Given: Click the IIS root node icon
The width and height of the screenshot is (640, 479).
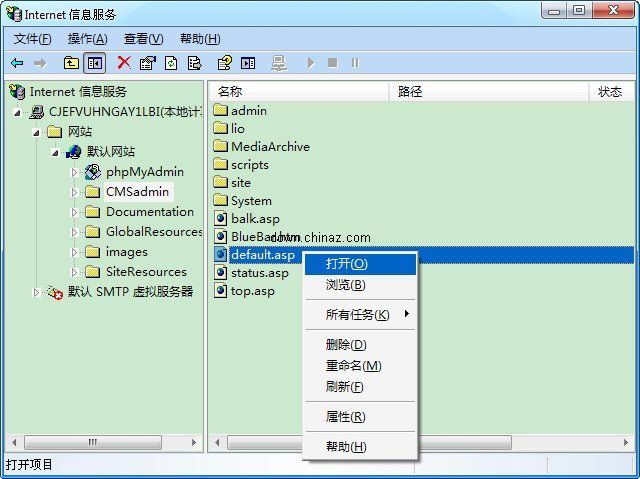Looking at the screenshot, I should click(17, 91).
